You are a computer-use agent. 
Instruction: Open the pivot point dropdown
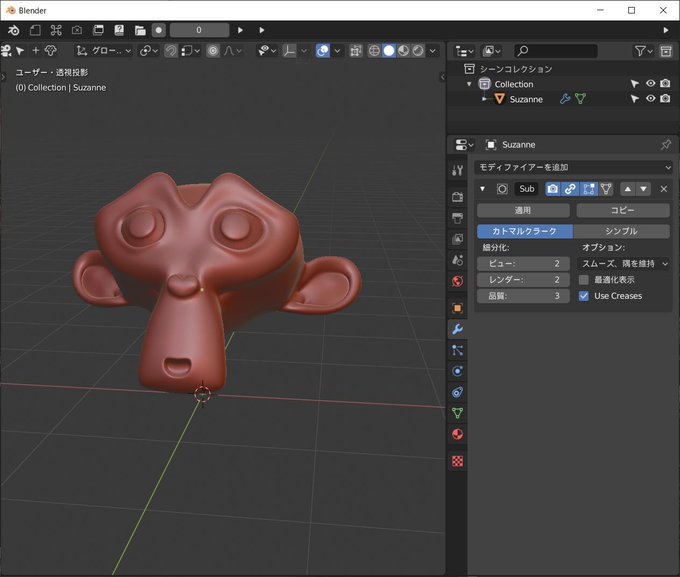148,51
